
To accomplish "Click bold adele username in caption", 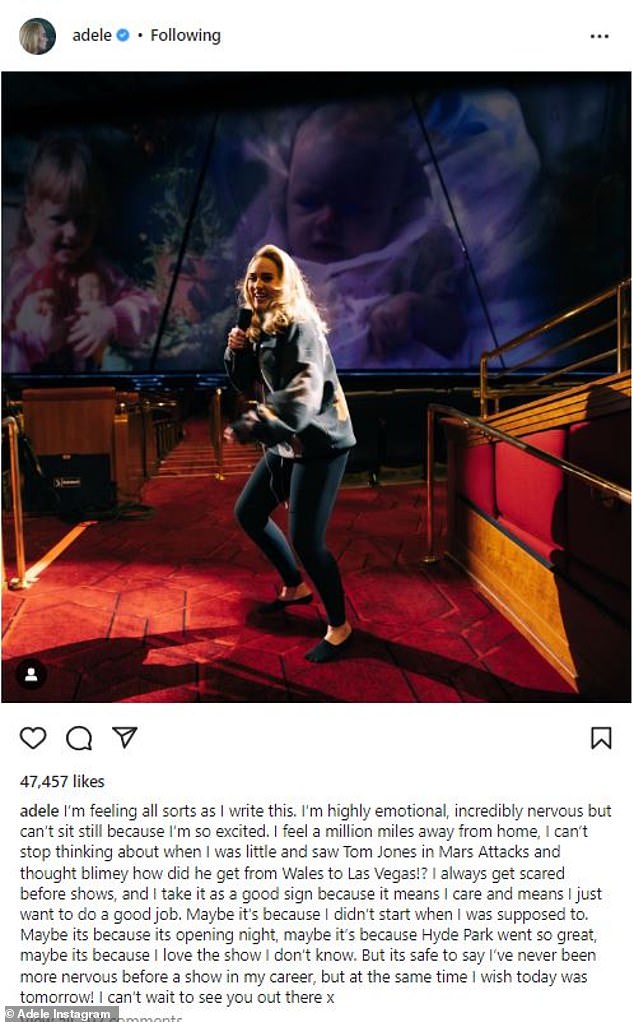I will [39, 809].
